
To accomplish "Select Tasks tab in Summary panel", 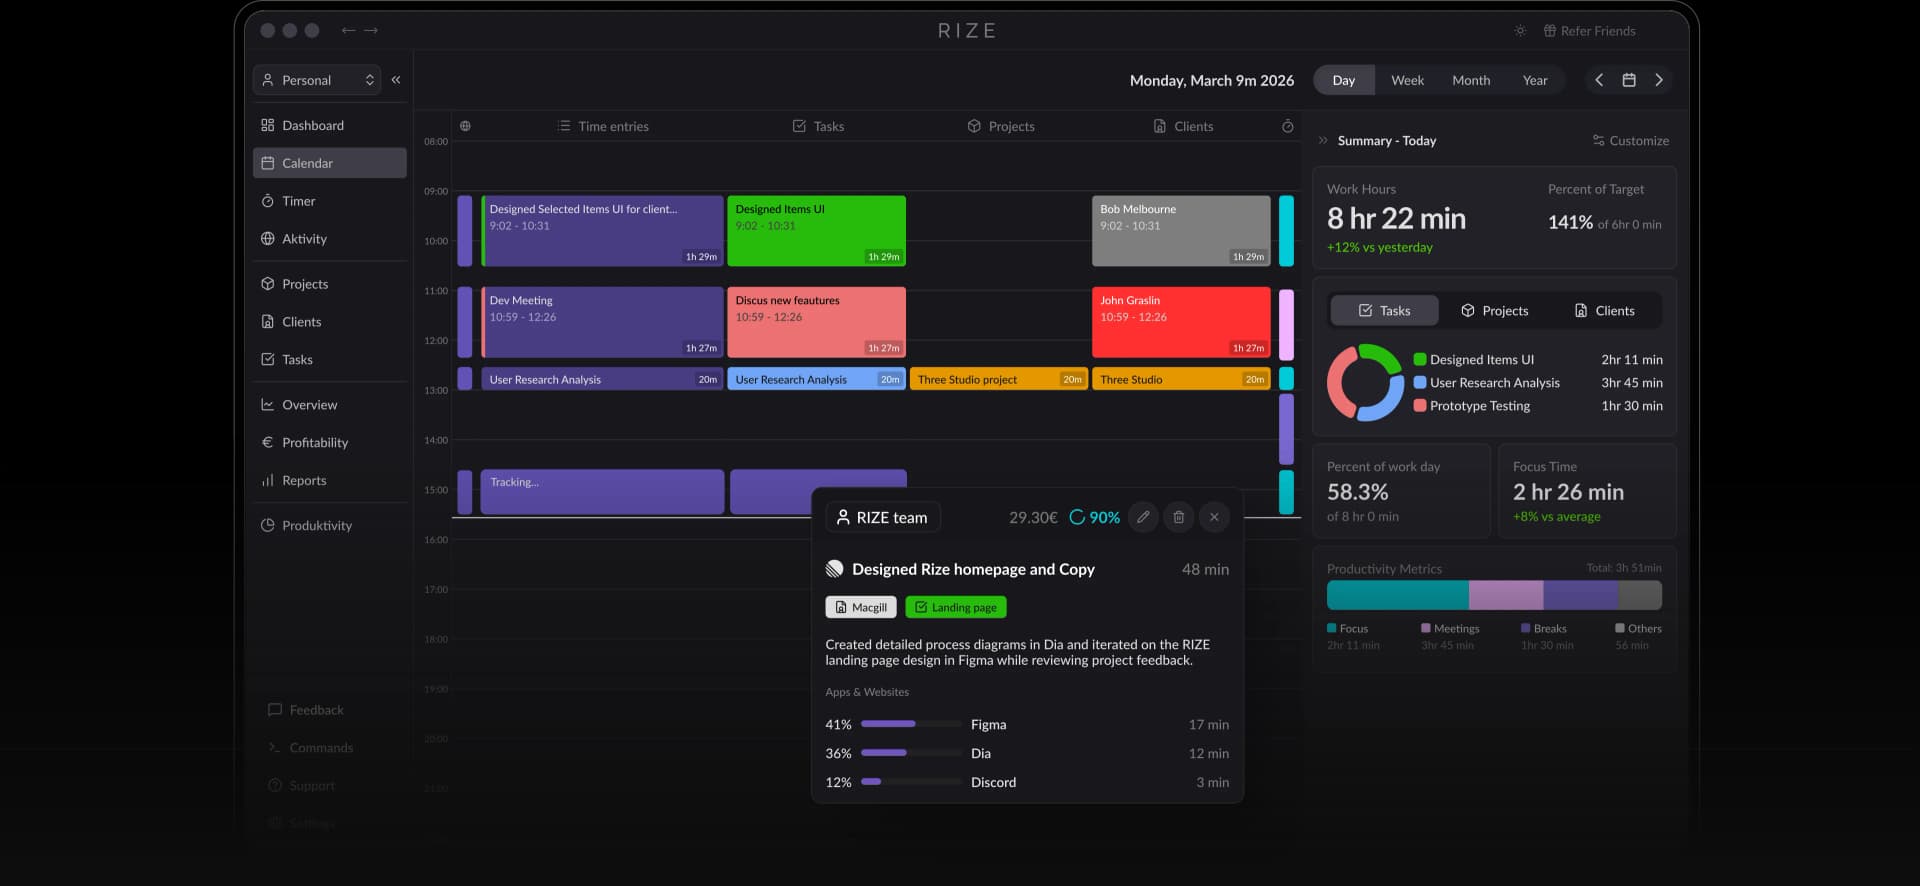I will [1384, 311].
